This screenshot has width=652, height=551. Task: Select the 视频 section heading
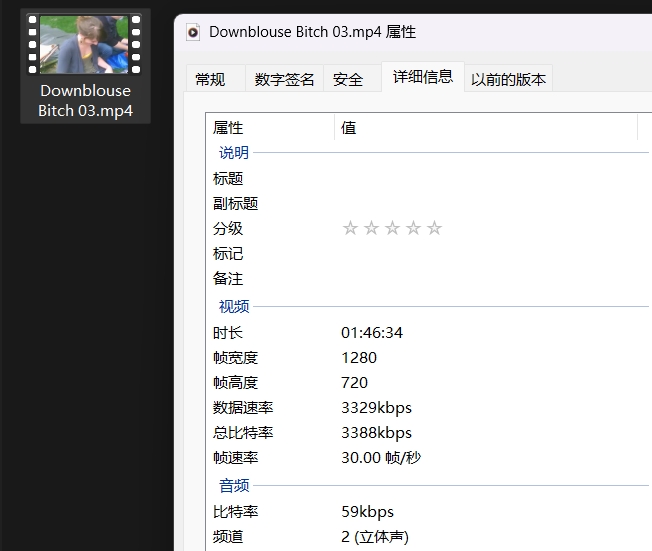coord(234,306)
